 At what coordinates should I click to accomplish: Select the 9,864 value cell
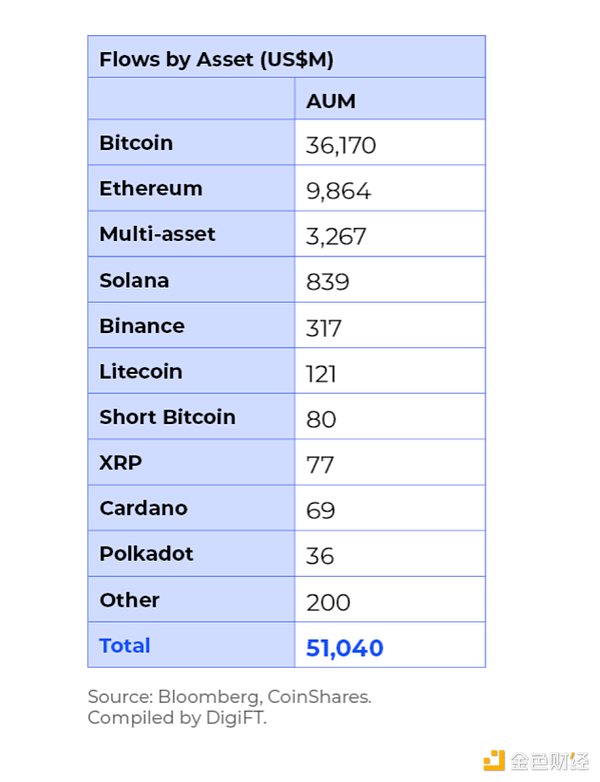coord(338,191)
